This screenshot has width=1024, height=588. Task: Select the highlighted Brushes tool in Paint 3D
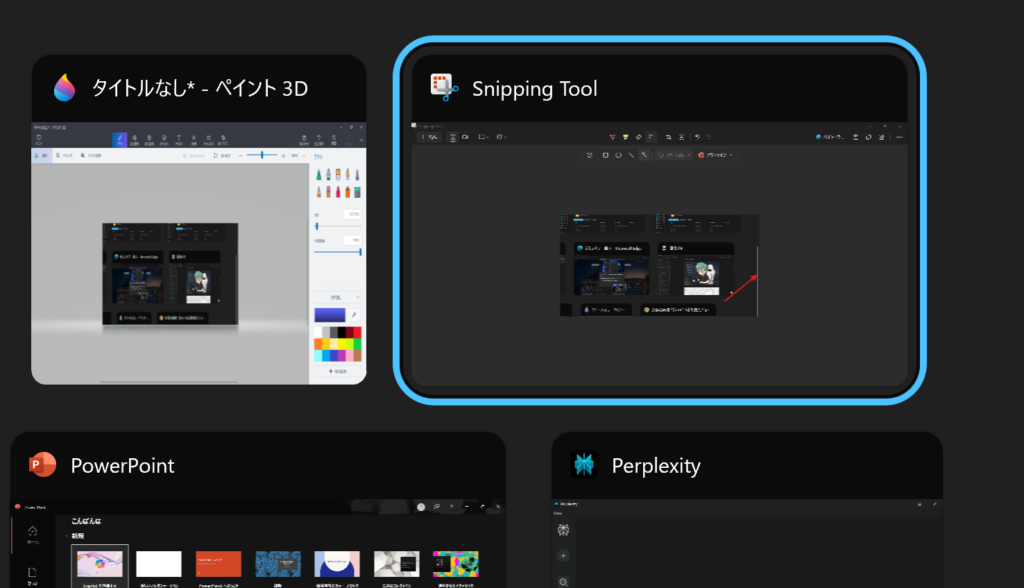(120, 139)
